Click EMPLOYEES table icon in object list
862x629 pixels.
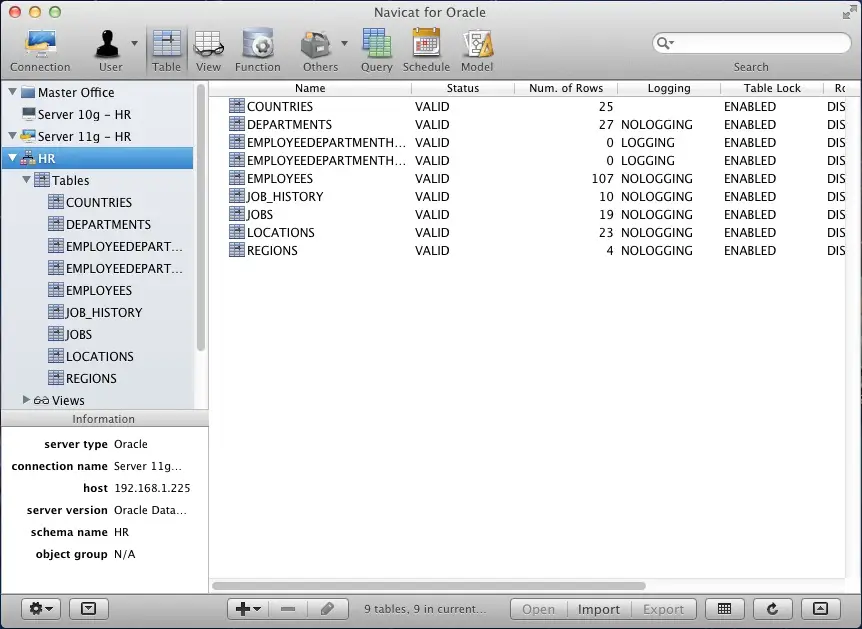click(237, 178)
